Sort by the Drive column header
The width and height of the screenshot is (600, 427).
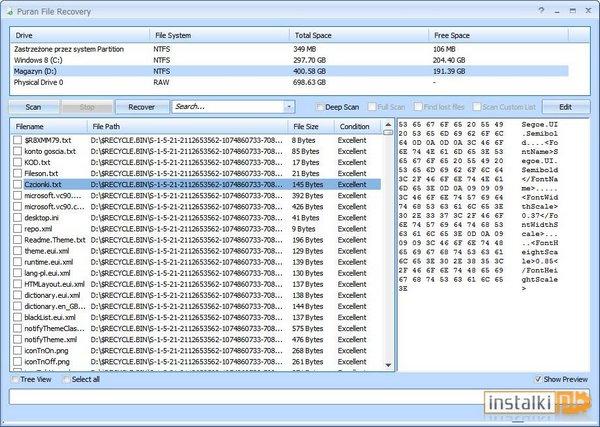[x=80, y=35]
